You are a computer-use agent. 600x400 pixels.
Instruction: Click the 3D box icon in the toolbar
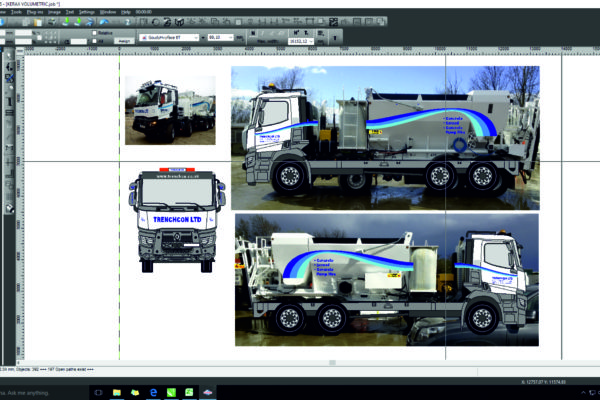click(x=179, y=22)
